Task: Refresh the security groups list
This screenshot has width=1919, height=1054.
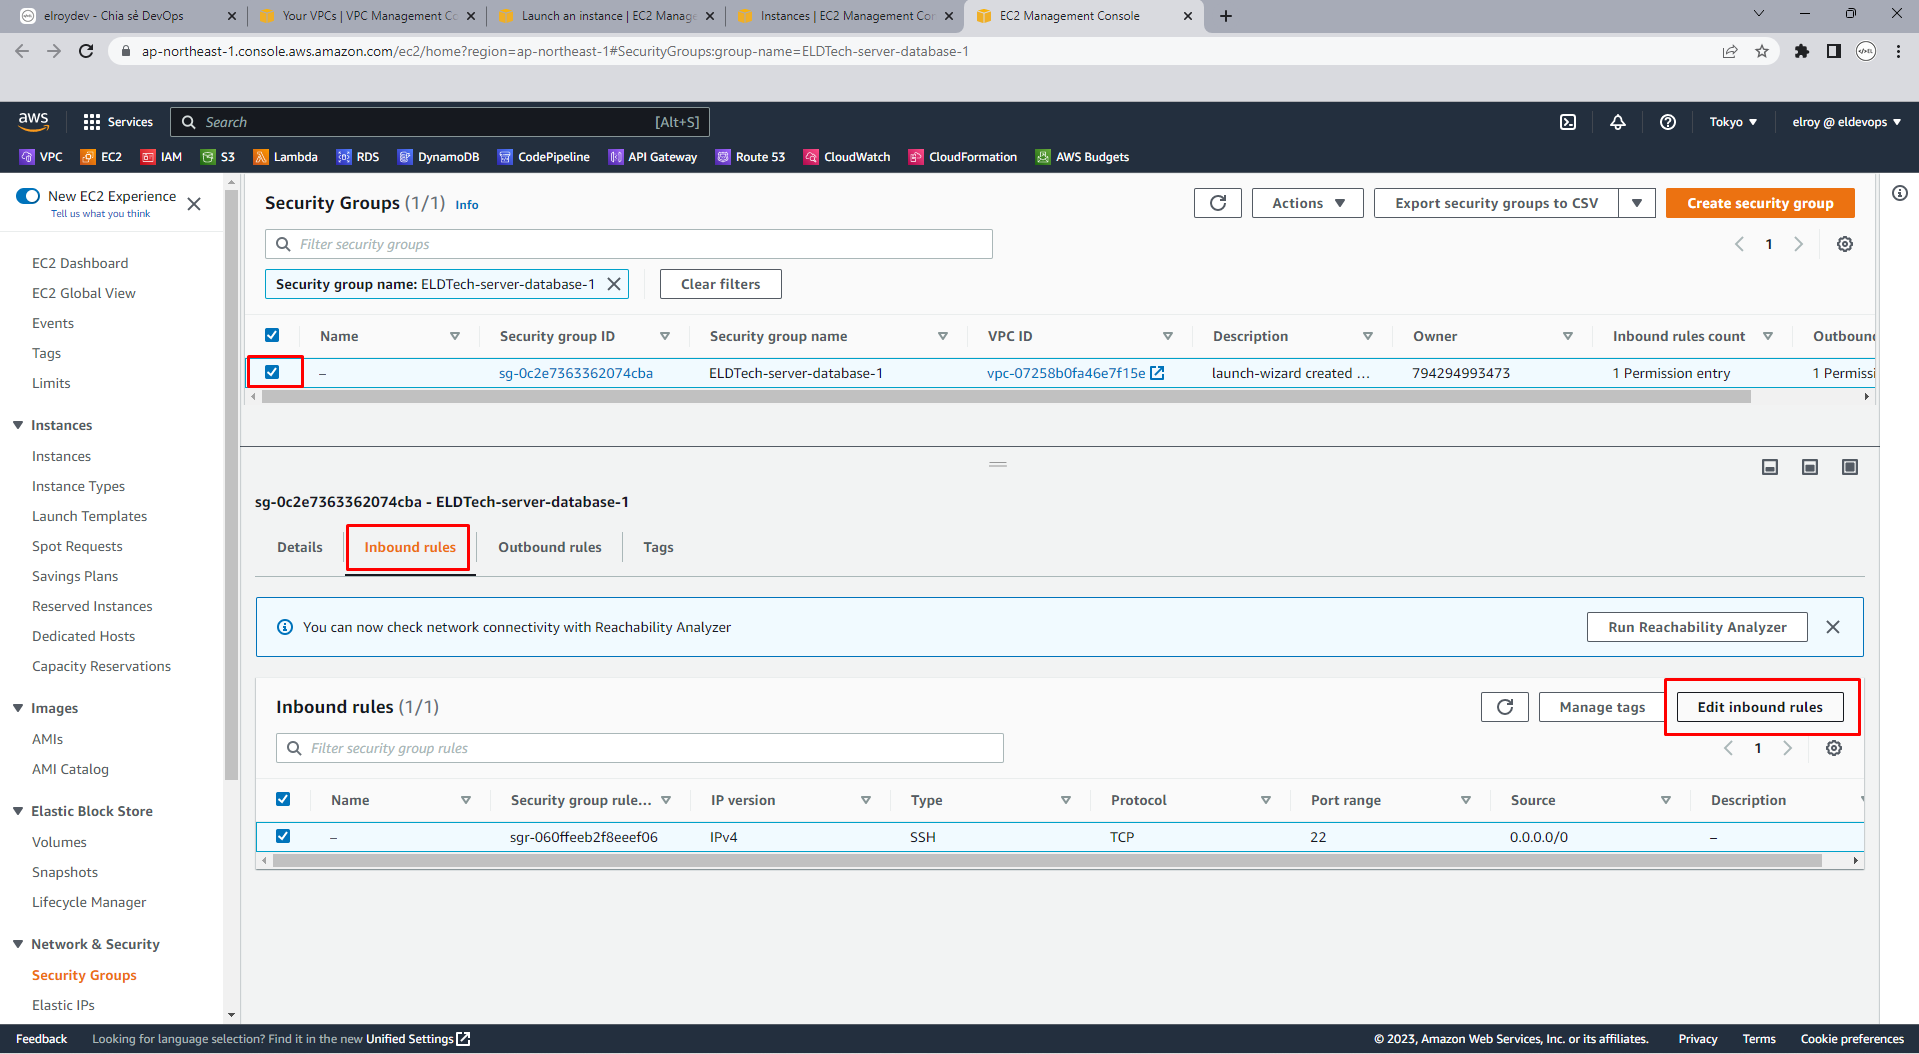Action: click(x=1218, y=203)
